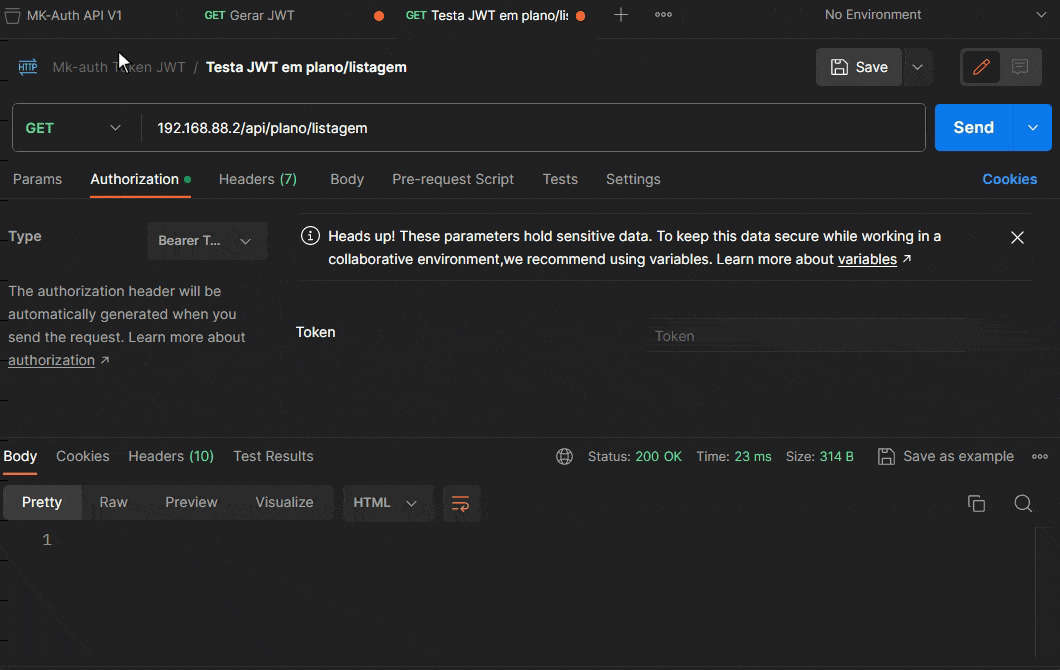Dismiss the Heads up warning banner
Screen dimensions: 1060x670
click(1017, 238)
